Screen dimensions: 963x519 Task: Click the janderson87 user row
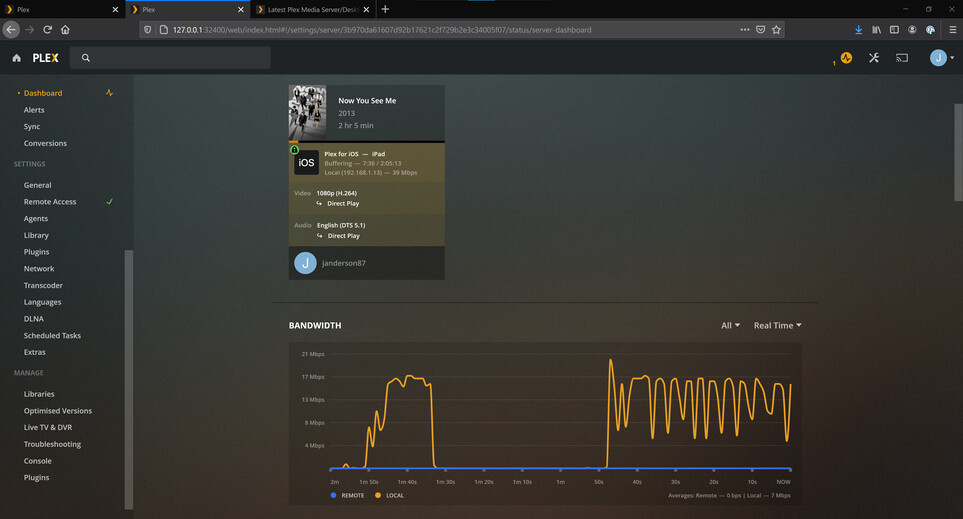point(367,263)
